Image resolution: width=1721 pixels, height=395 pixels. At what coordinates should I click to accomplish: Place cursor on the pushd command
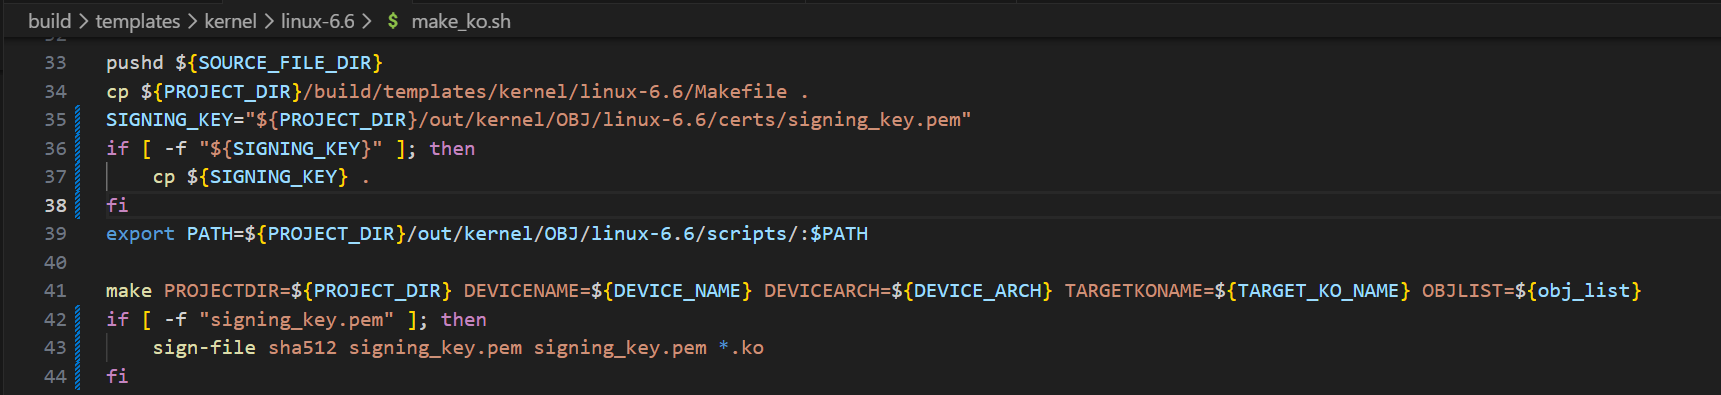pyautogui.click(x=134, y=63)
